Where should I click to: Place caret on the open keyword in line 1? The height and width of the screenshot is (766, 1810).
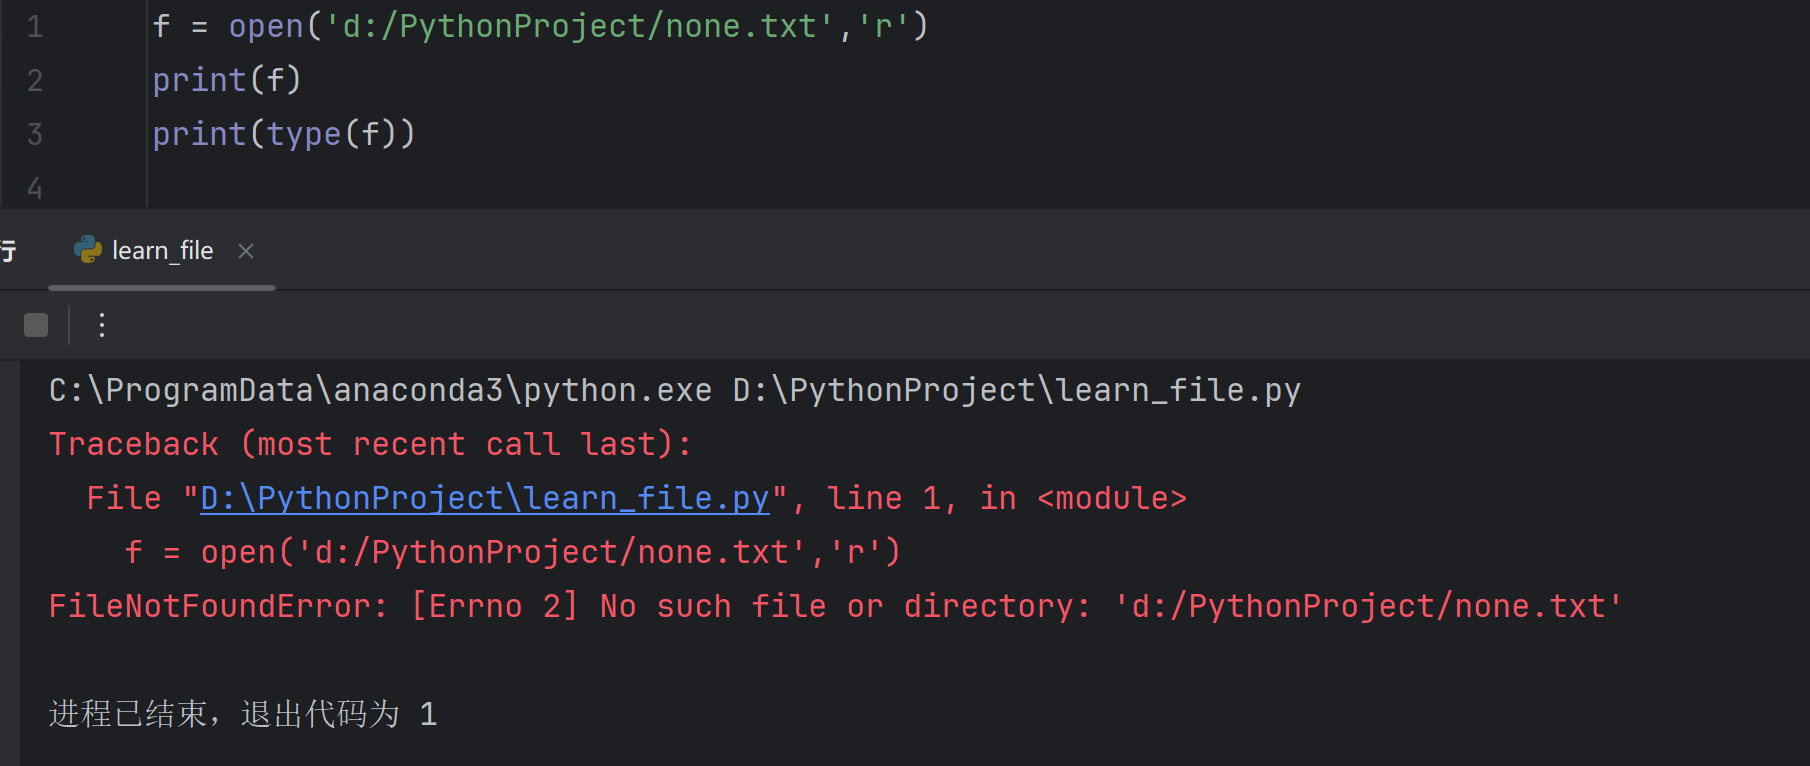[x=266, y=26]
